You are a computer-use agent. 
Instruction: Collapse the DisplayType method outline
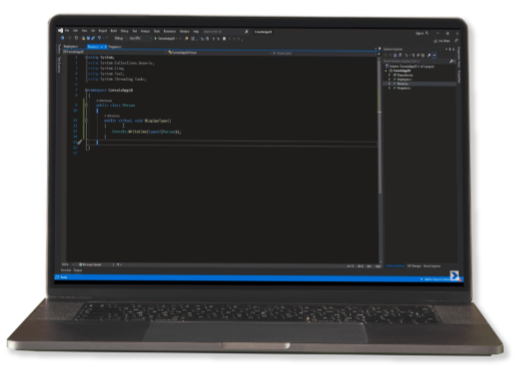tap(86, 120)
